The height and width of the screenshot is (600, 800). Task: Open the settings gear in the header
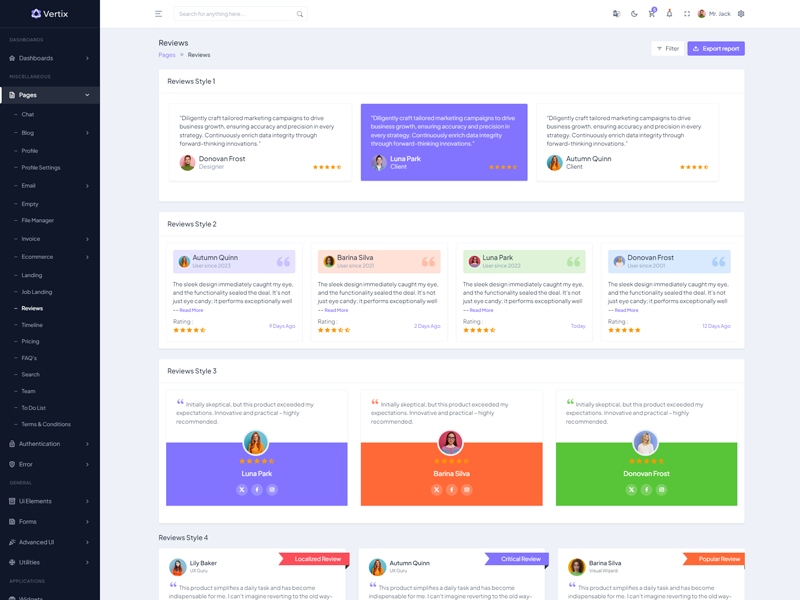pyautogui.click(x=741, y=14)
